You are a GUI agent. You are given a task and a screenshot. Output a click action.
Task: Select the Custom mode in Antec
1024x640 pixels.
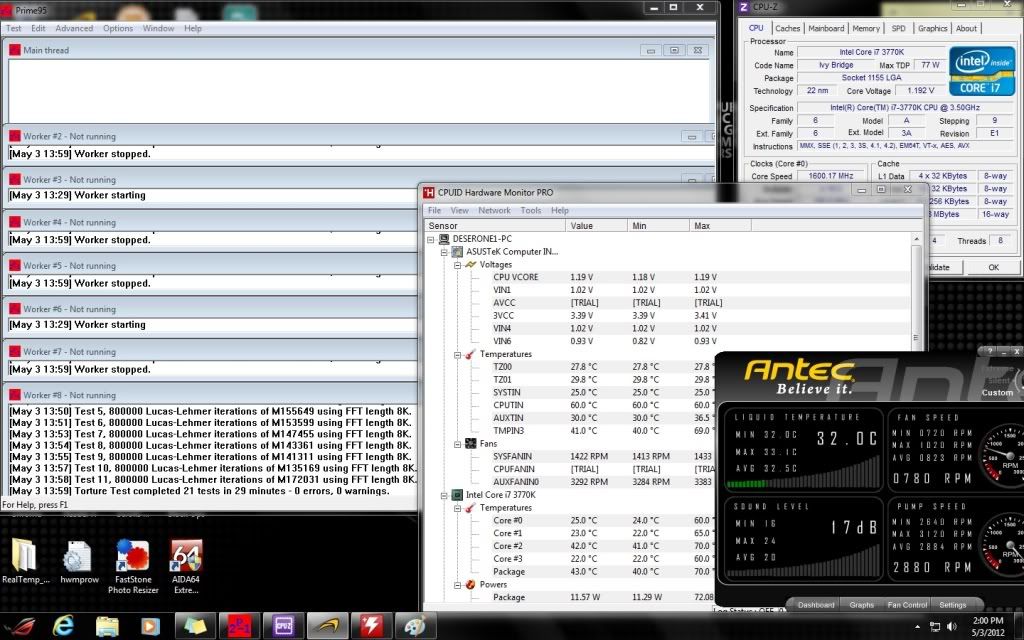(x=997, y=392)
